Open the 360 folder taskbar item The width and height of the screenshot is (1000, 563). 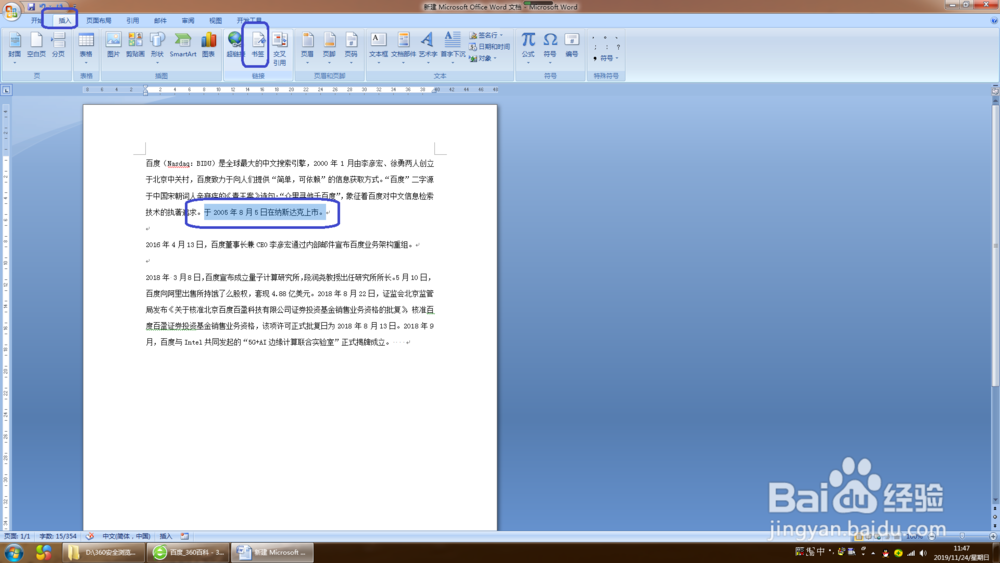coord(104,552)
